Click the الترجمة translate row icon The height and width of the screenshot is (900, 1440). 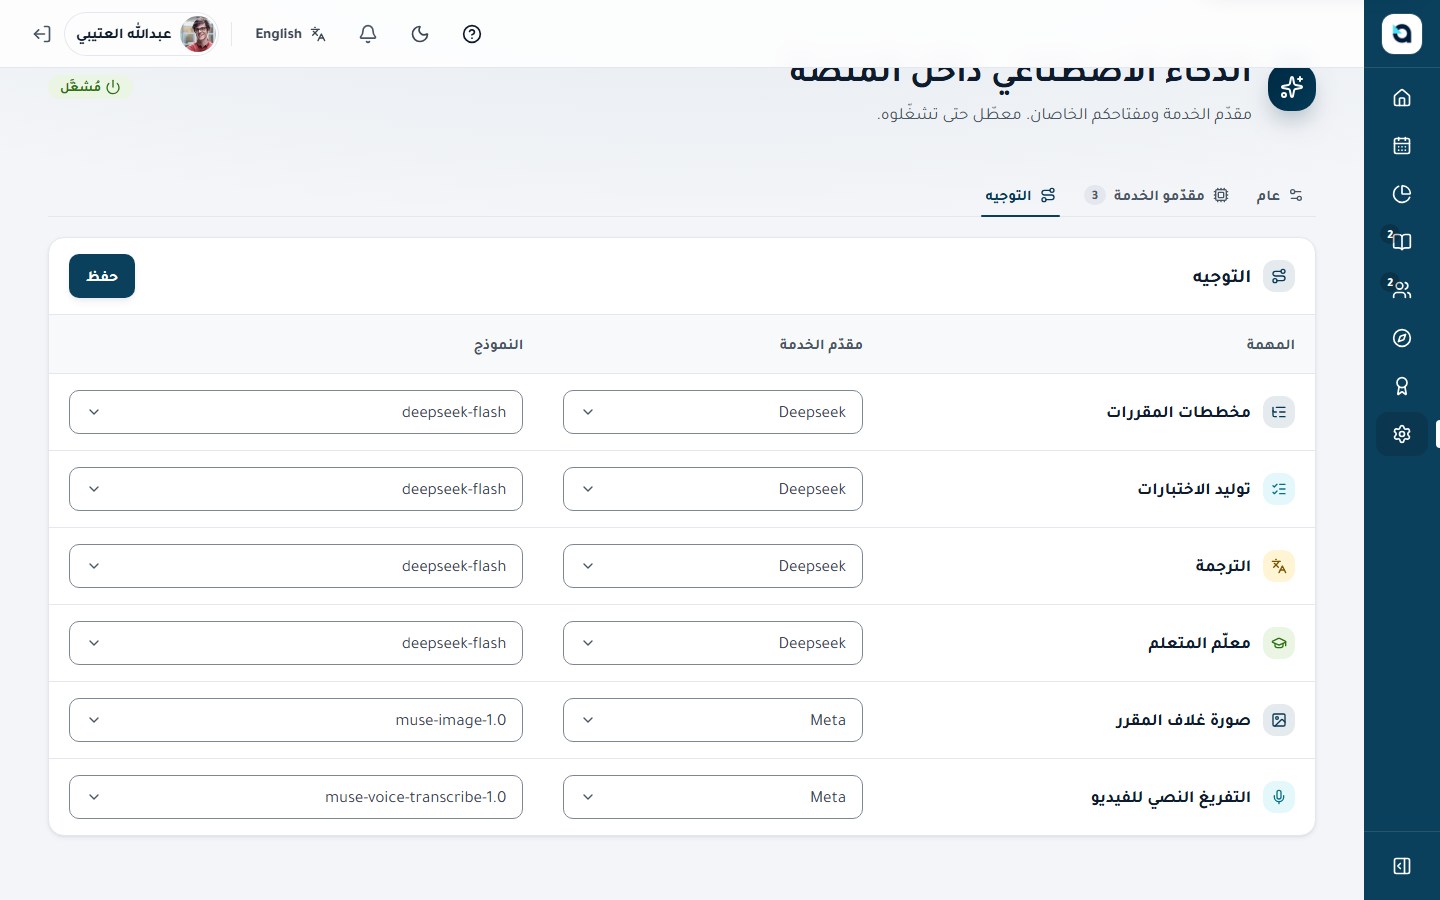[x=1279, y=566]
